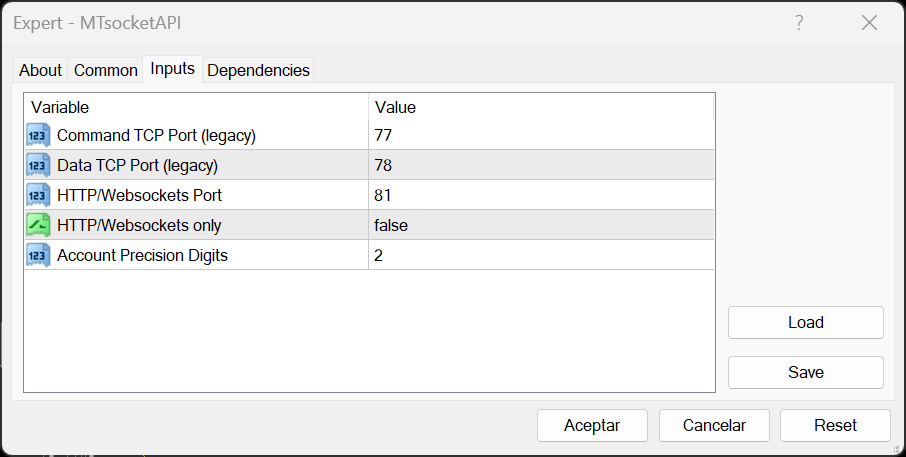Close the Expert MTsocketAPI dialog
Image resolution: width=906 pixels, height=457 pixels.
869,23
